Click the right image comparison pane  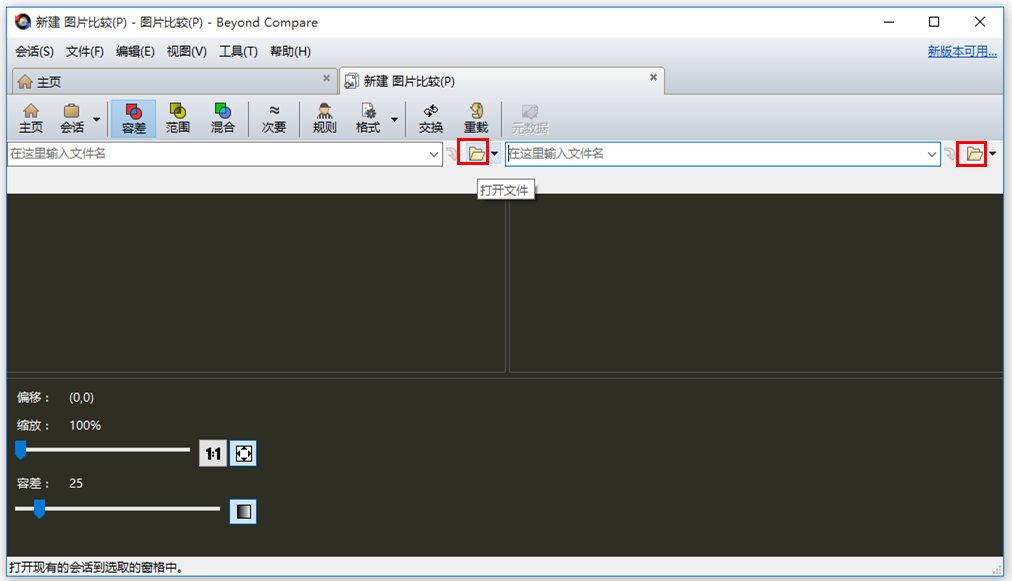click(x=756, y=283)
